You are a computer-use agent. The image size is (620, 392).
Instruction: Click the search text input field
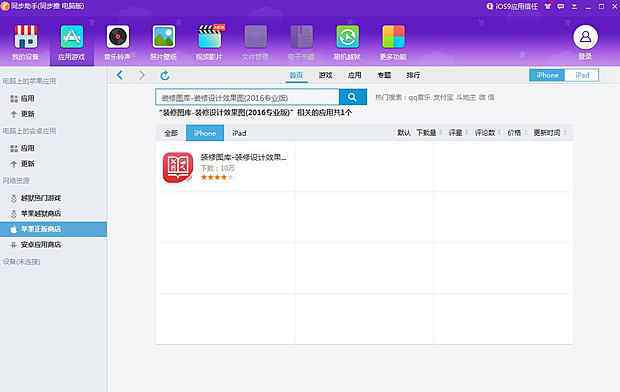[248, 97]
